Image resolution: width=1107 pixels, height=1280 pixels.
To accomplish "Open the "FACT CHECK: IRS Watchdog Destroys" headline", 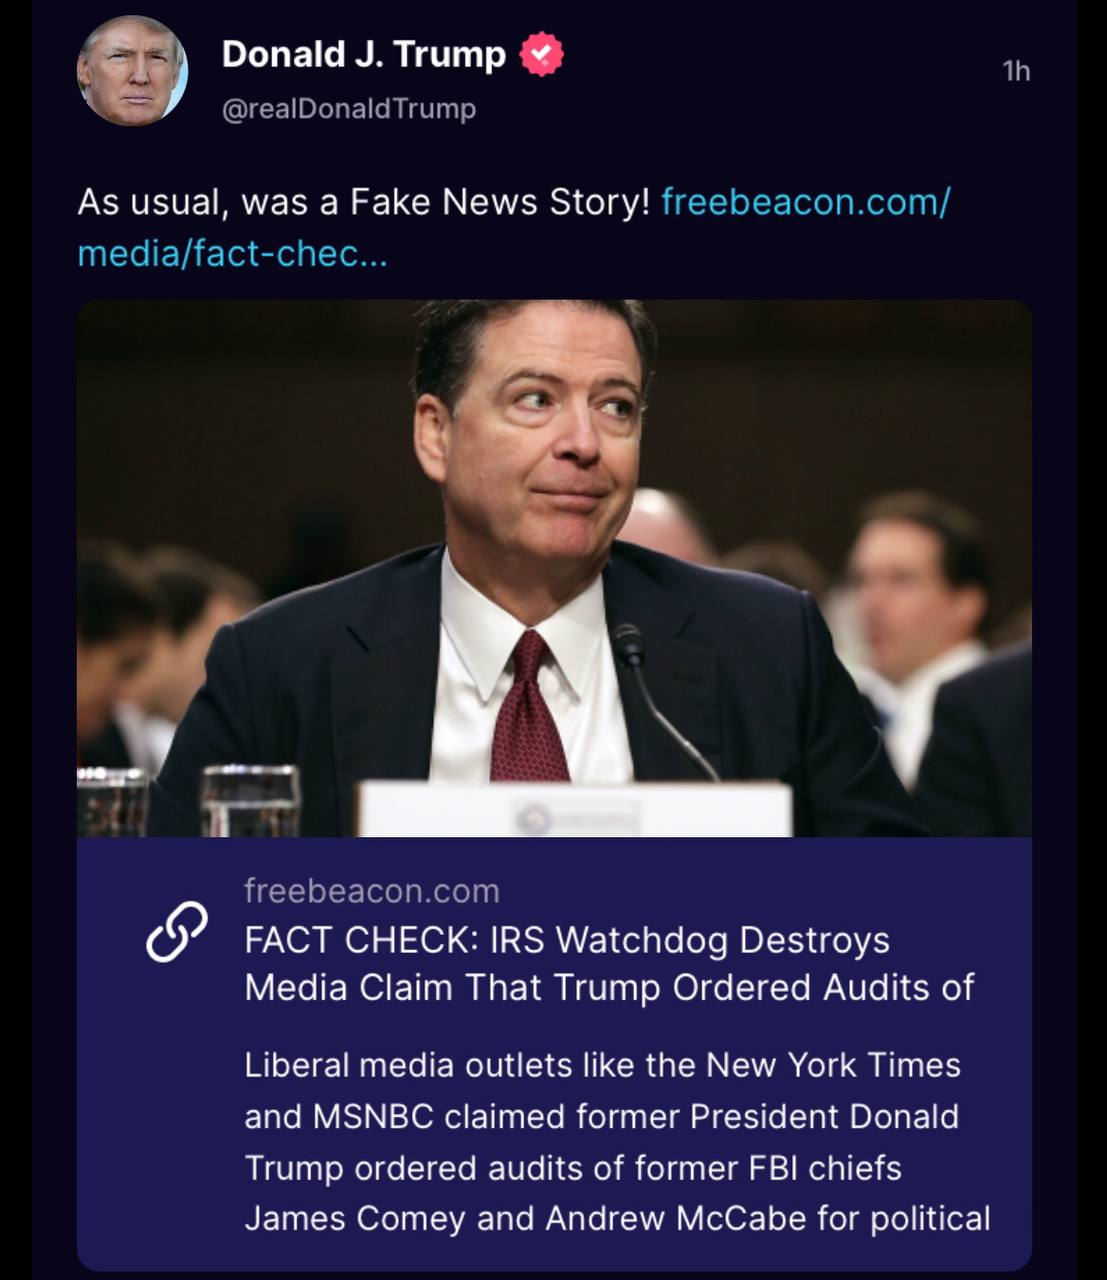I will point(567,940).
